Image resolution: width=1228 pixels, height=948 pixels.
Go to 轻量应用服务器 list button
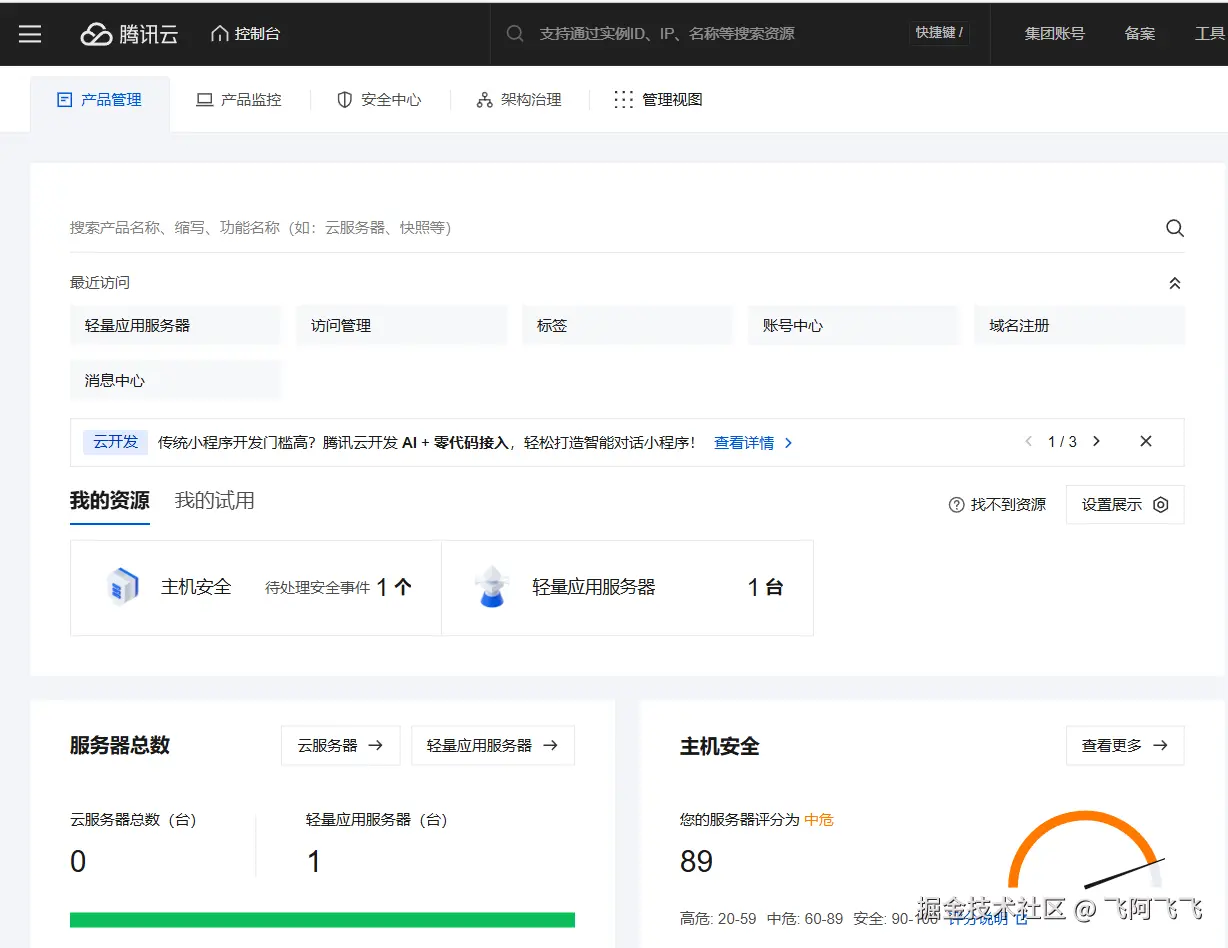[493, 746]
